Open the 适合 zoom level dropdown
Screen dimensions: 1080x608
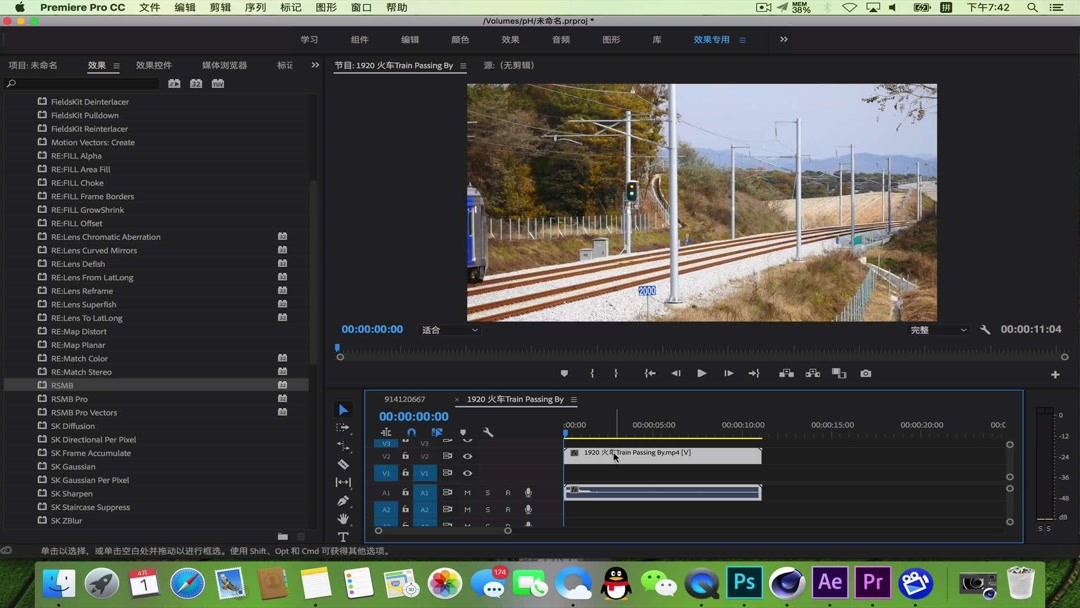coord(450,330)
